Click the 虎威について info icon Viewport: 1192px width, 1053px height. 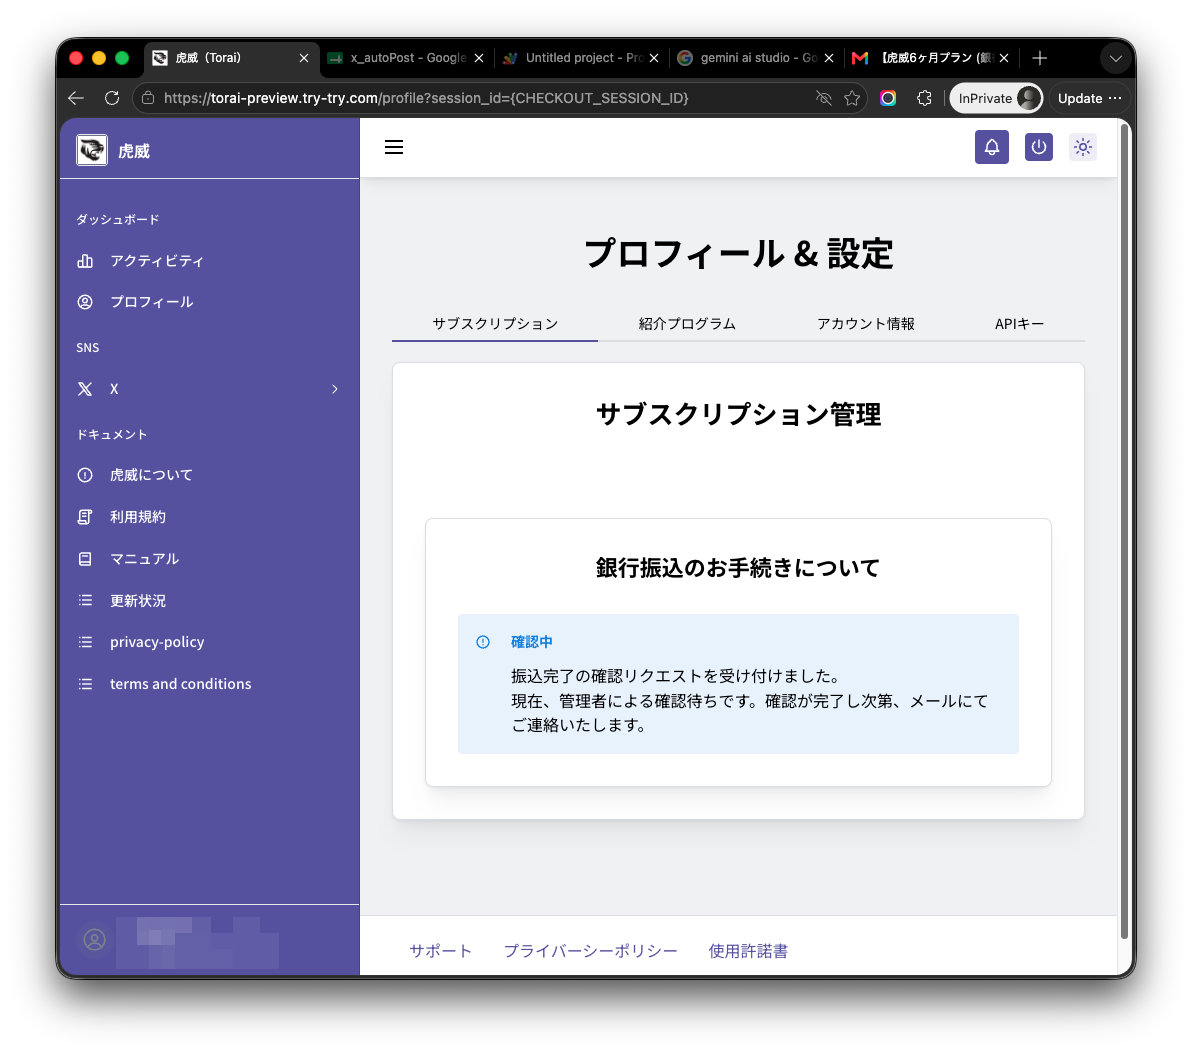pos(85,475)
